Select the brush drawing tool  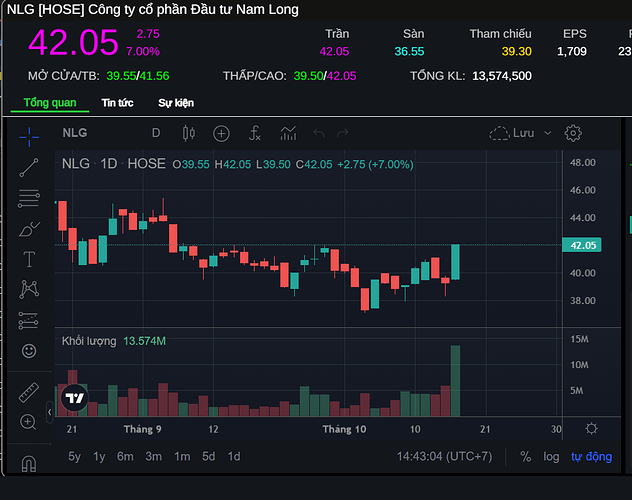[x=29, y=229]
